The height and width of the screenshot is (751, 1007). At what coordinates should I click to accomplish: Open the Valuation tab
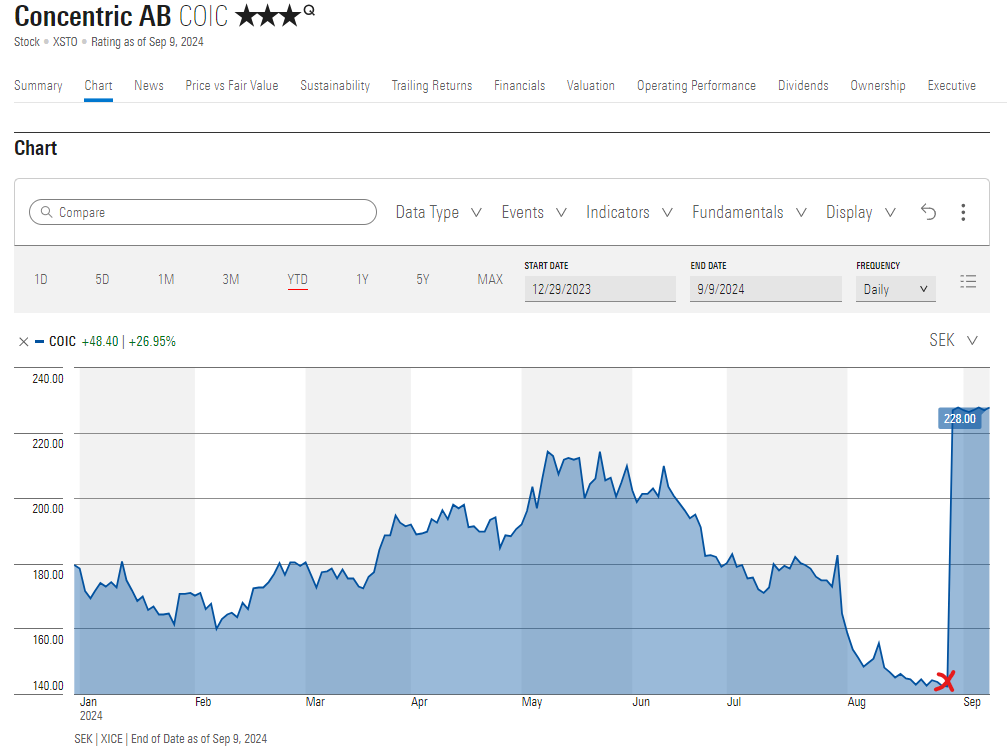[591, 85]
